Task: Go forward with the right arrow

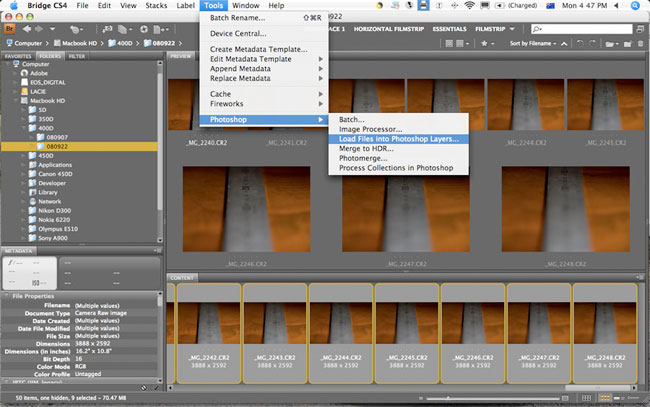Action: 39,29
